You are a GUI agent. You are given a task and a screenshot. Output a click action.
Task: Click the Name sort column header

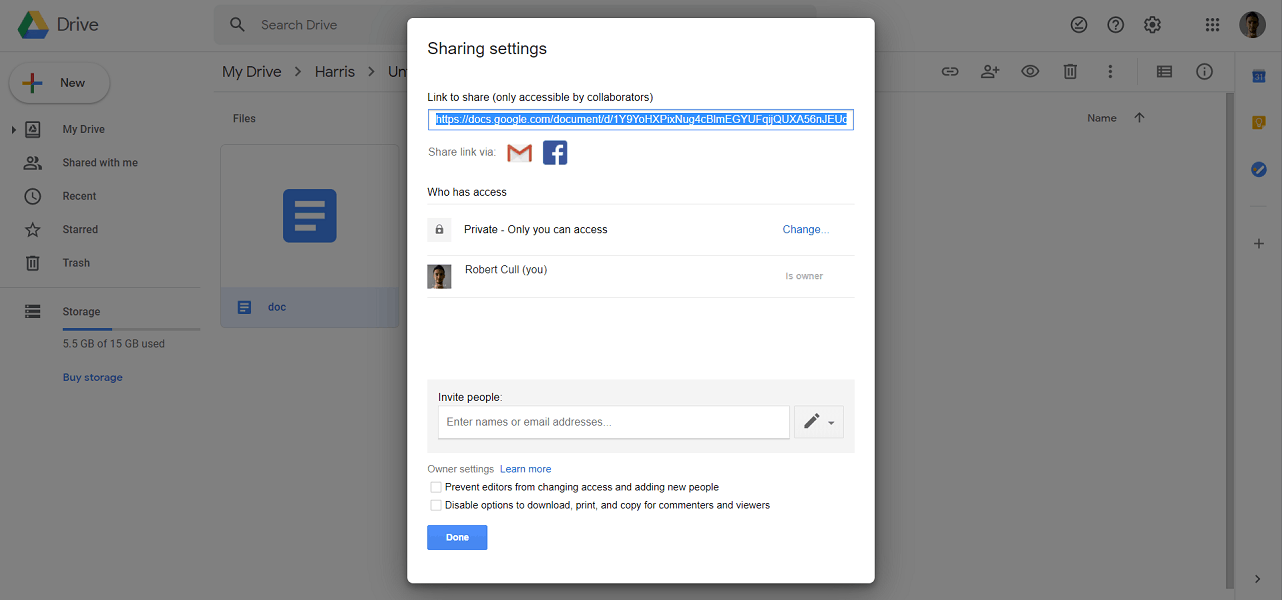[x=1102, y=118]
